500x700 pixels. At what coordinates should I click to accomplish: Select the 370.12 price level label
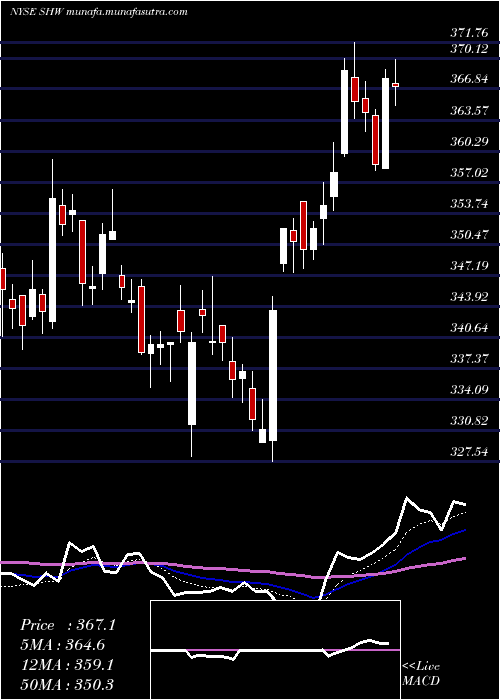(471, 49)
